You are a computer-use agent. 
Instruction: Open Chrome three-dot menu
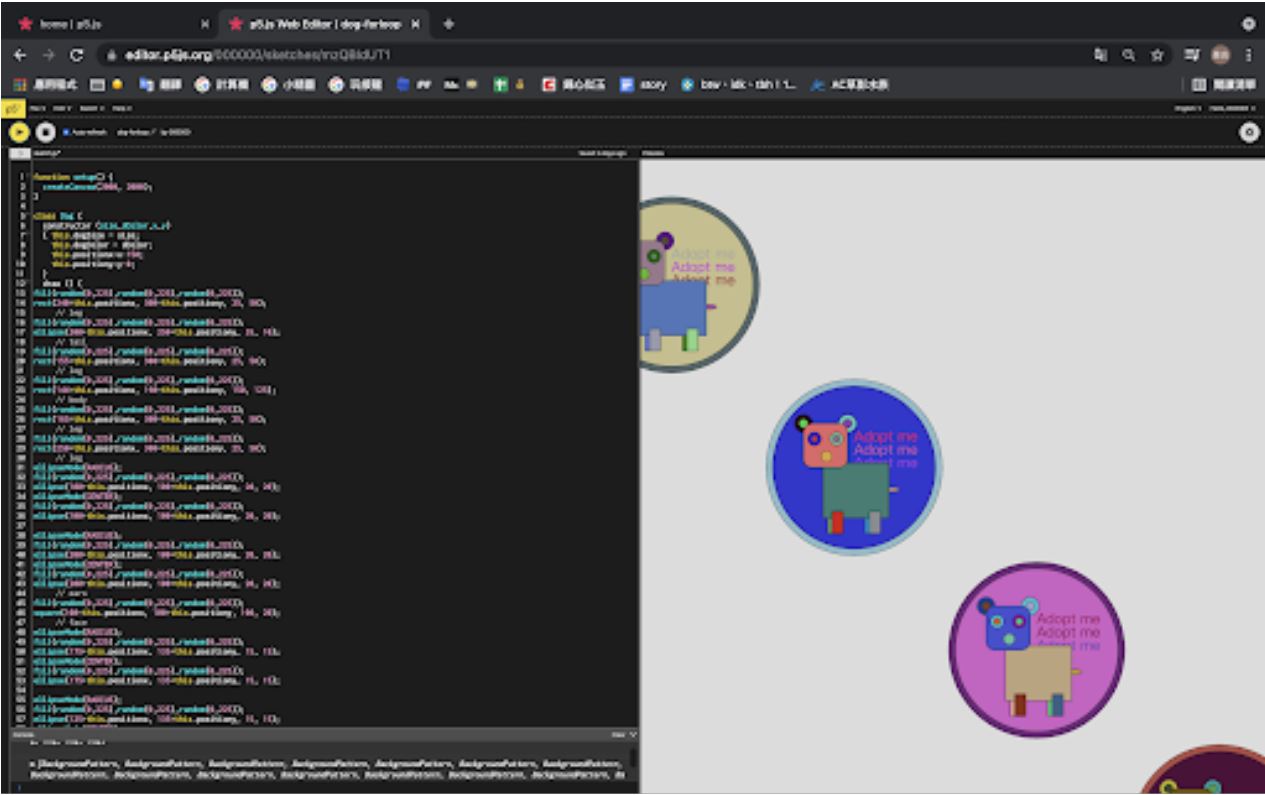pos(1249,55)
